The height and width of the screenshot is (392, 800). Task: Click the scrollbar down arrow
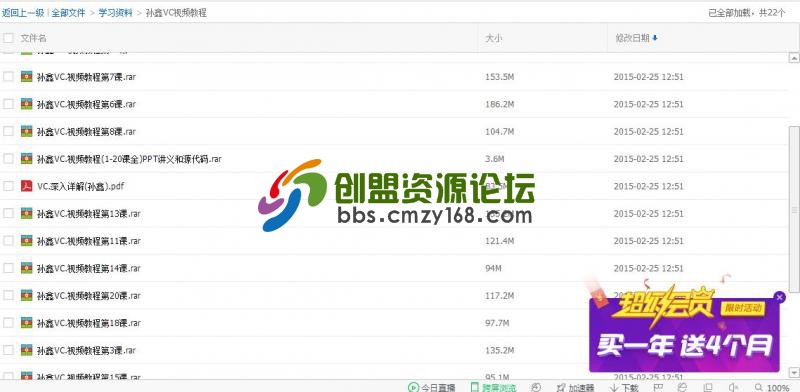click(794, 372)
